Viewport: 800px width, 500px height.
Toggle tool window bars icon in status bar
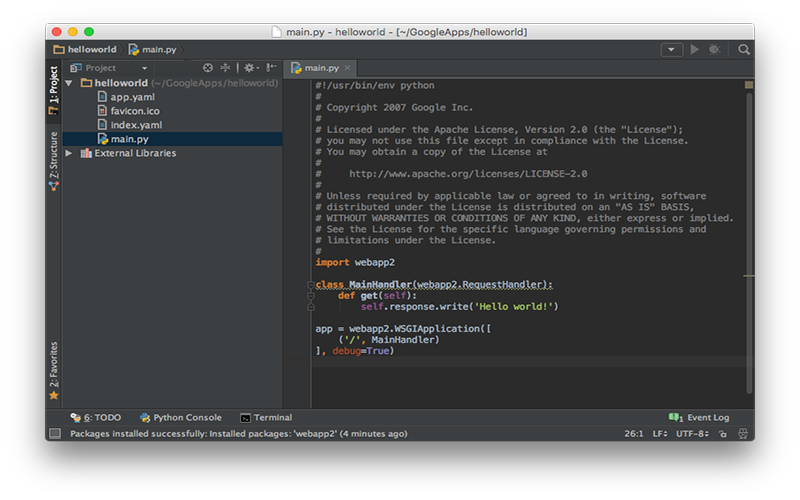coord(55,434)
